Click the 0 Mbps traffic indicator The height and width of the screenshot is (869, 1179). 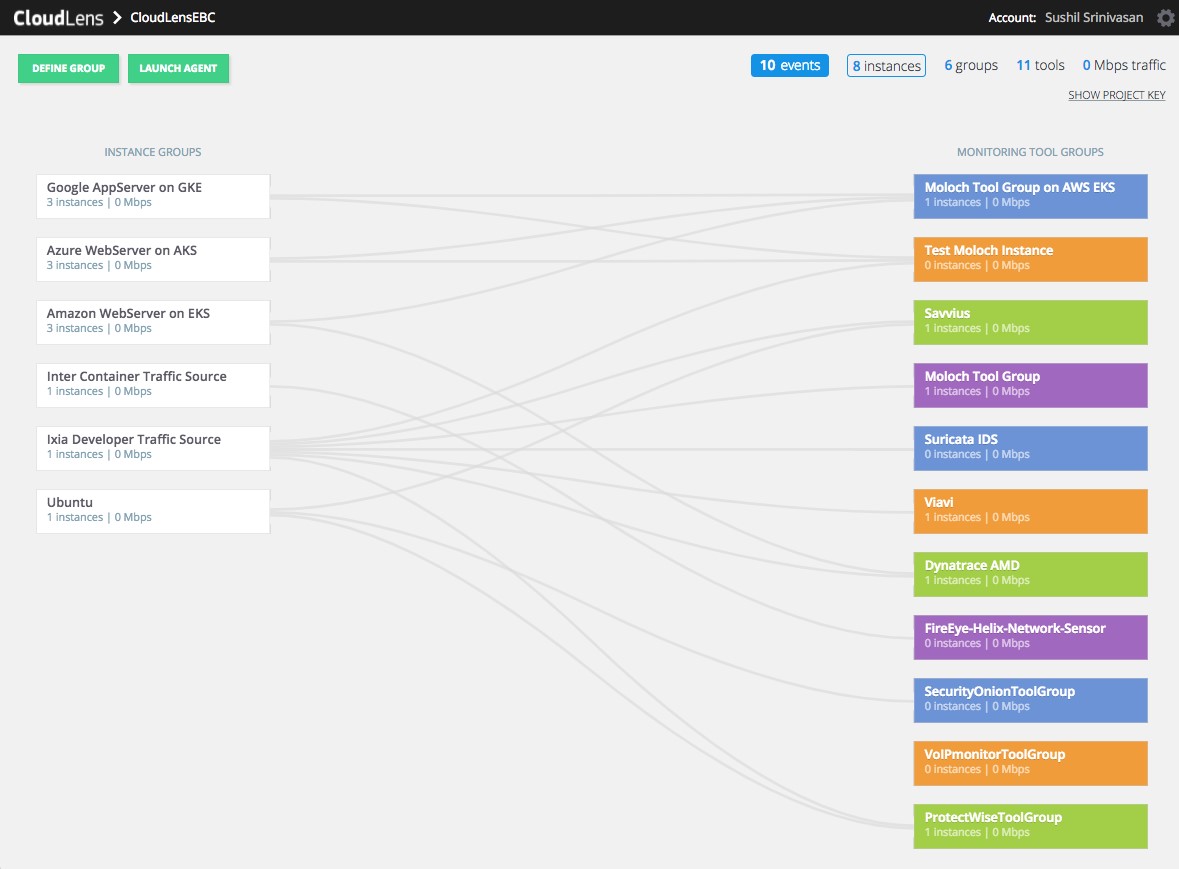1124,64
